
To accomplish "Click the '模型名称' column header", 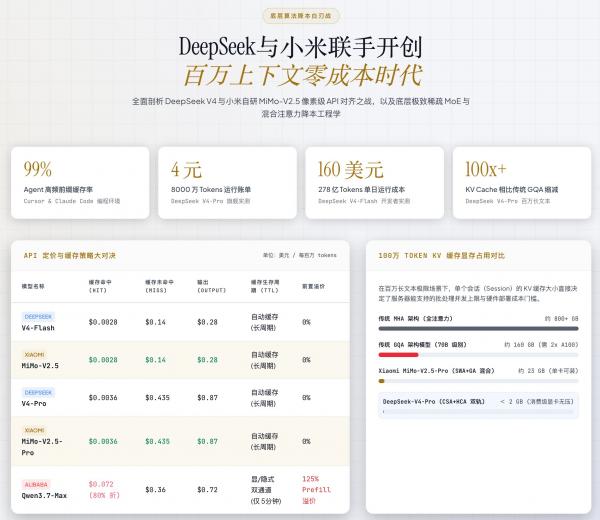I will (x=33, y=286).
